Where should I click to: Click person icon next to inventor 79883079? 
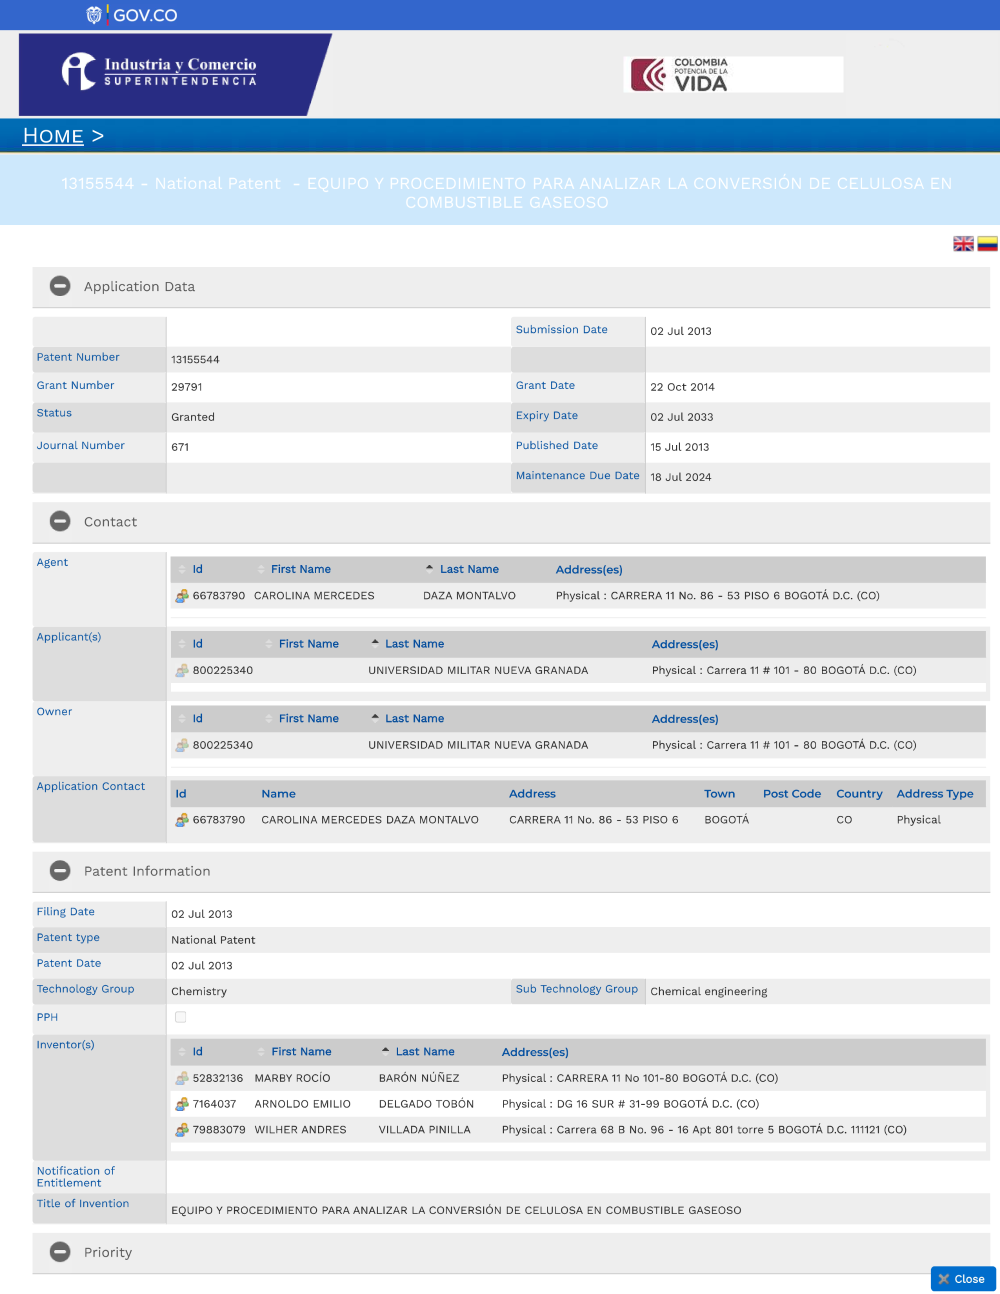pyautogui.click(x=182, y=1130)
